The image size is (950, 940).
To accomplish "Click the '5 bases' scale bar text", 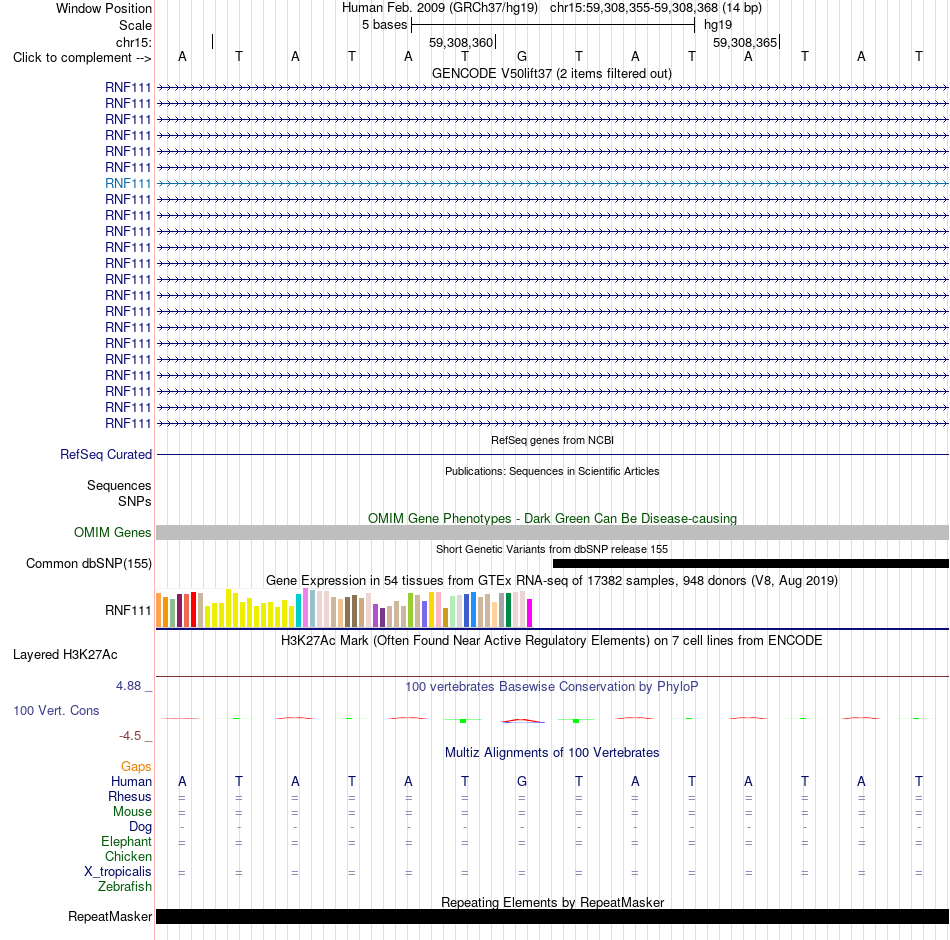I will pyautogui.click(x=385, y=25).
